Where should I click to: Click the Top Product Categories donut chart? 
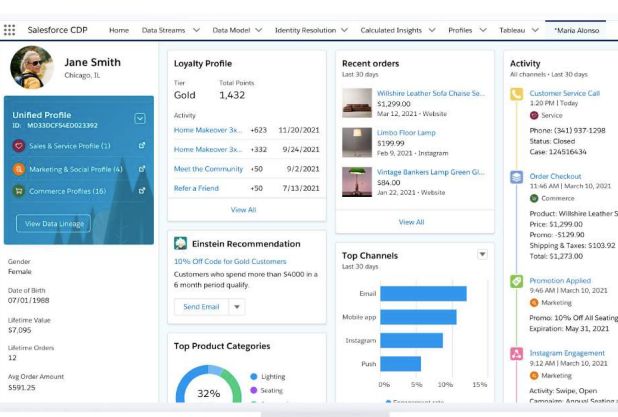[208, 385]
